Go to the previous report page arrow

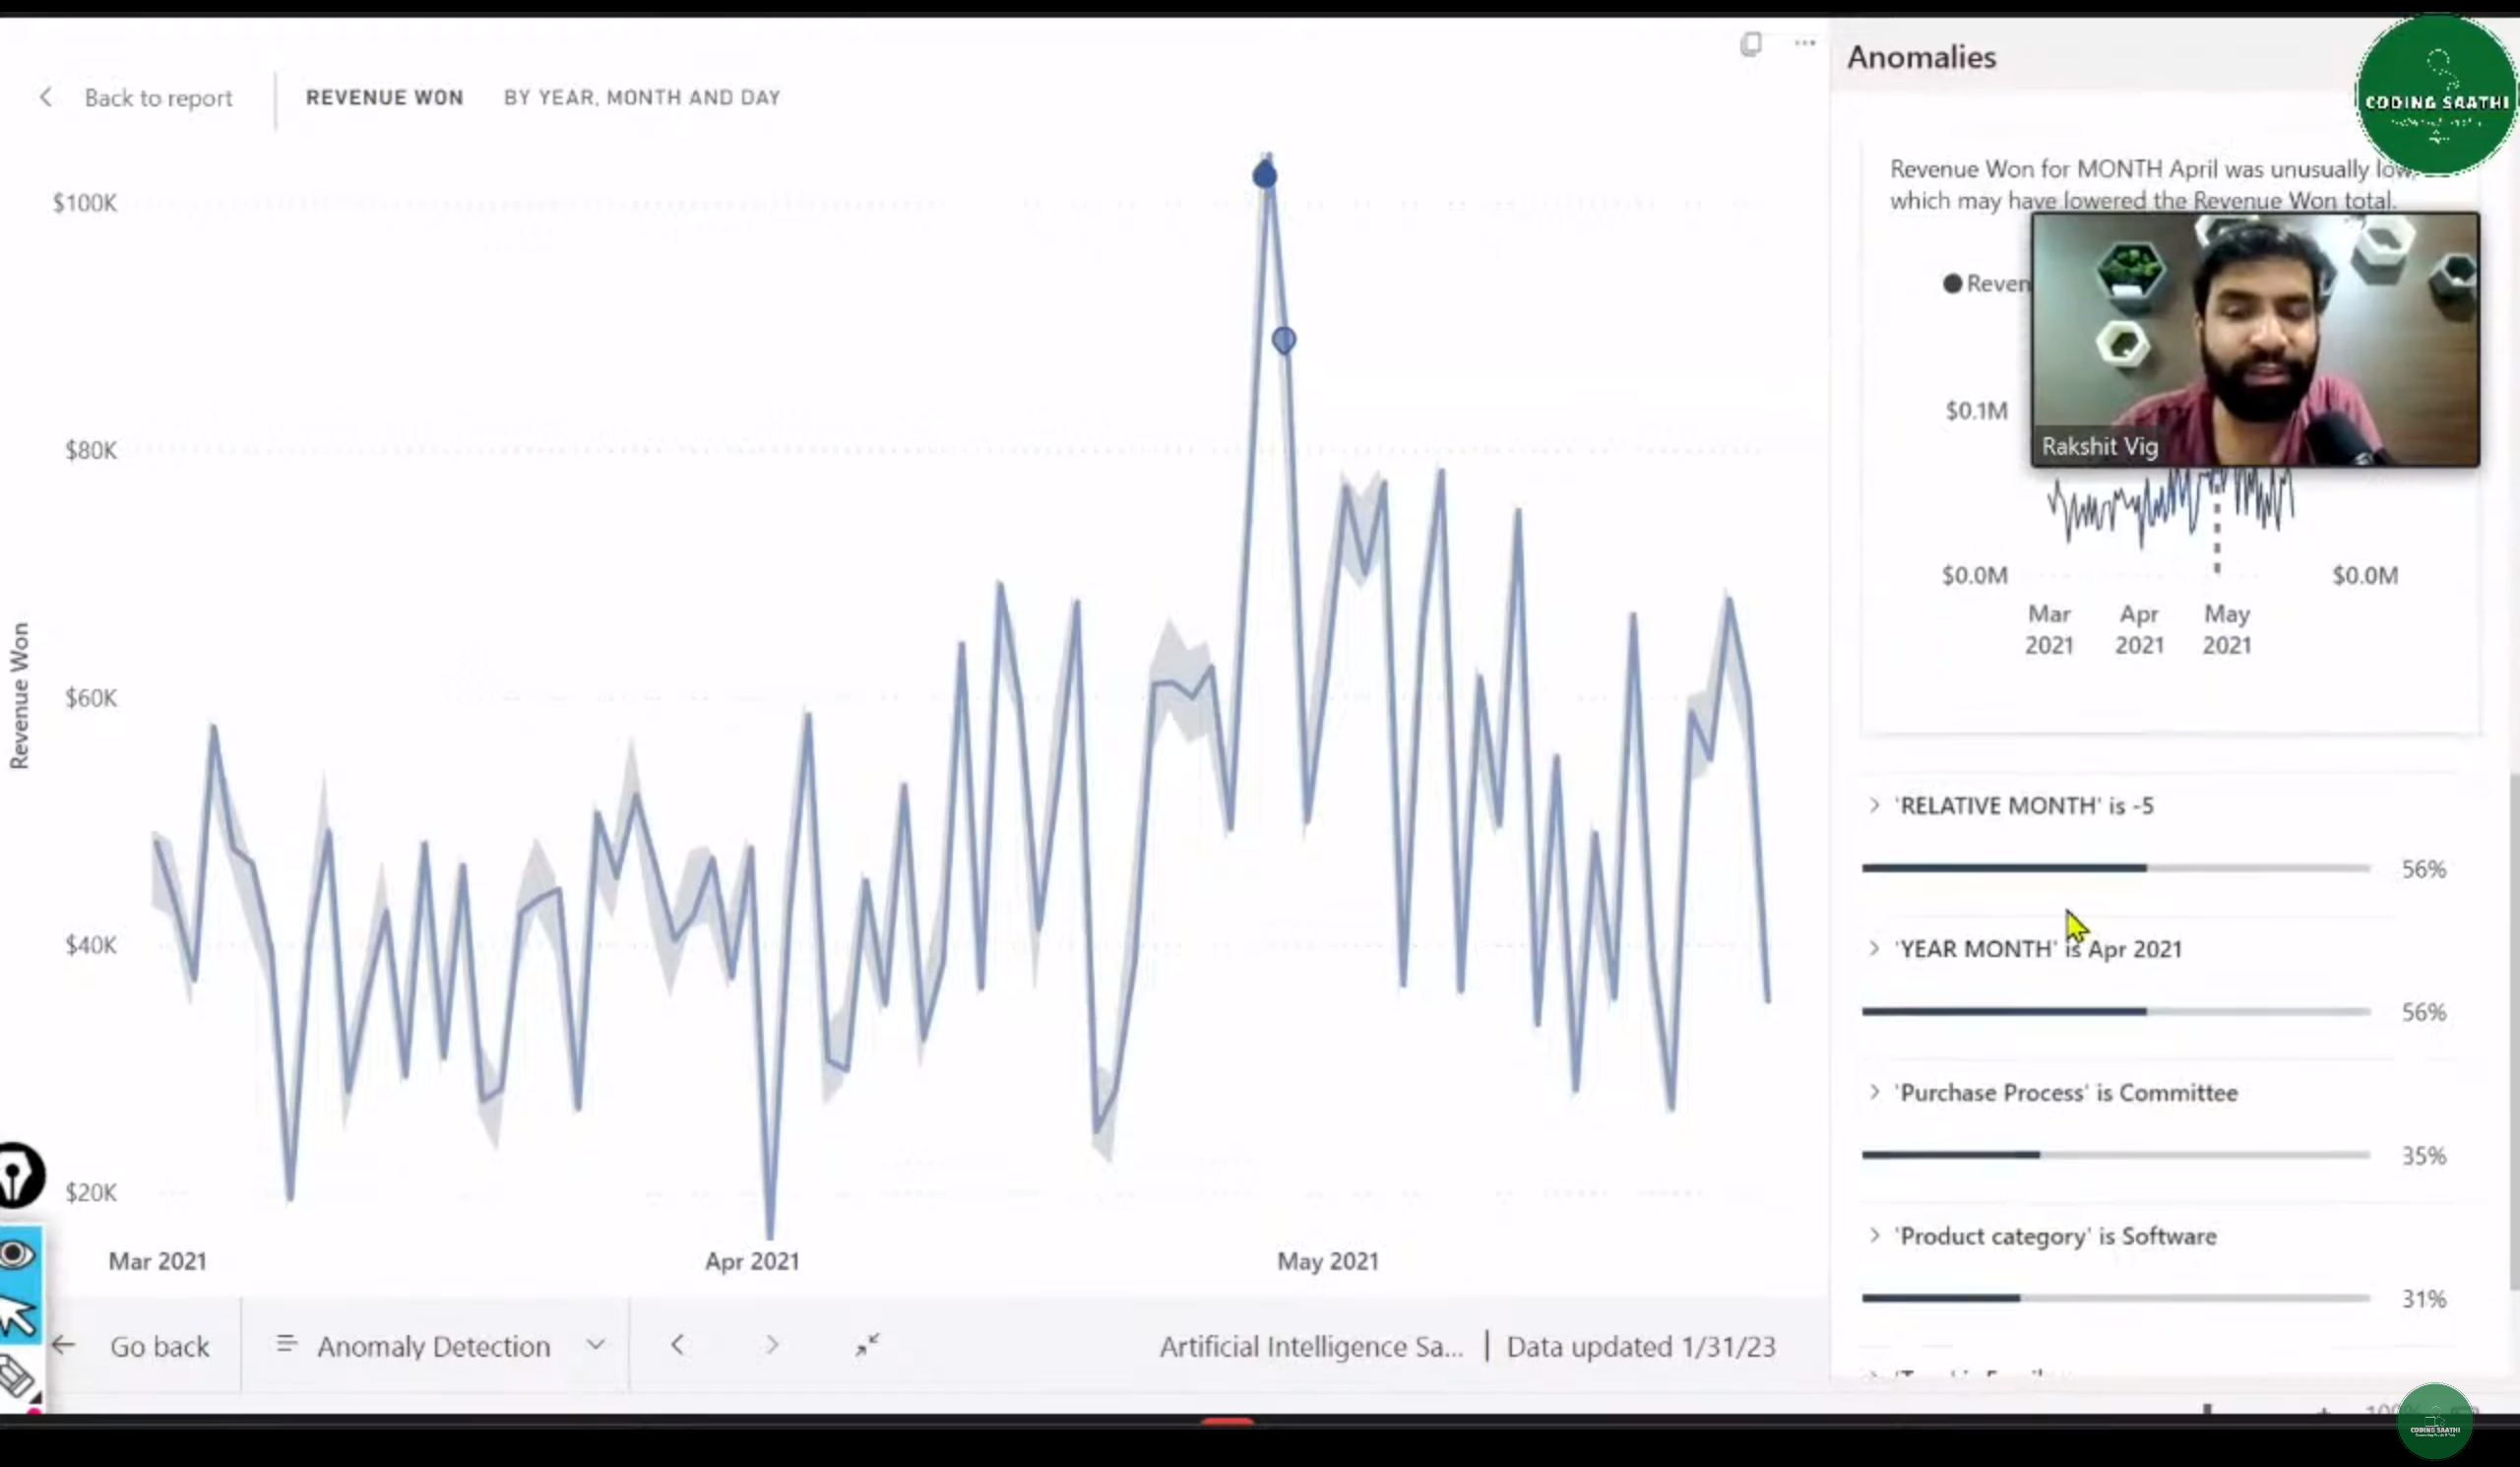click(678, 1345)
